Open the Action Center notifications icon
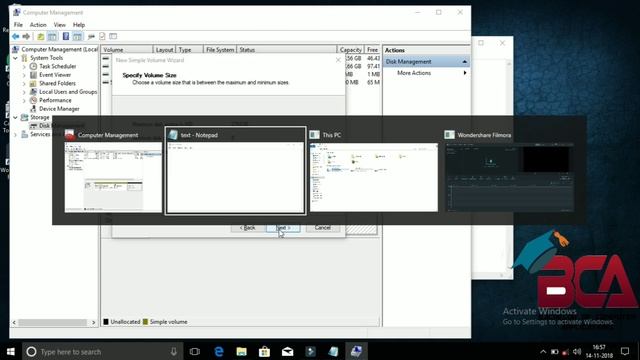640x360 pixels. [625, 351]
